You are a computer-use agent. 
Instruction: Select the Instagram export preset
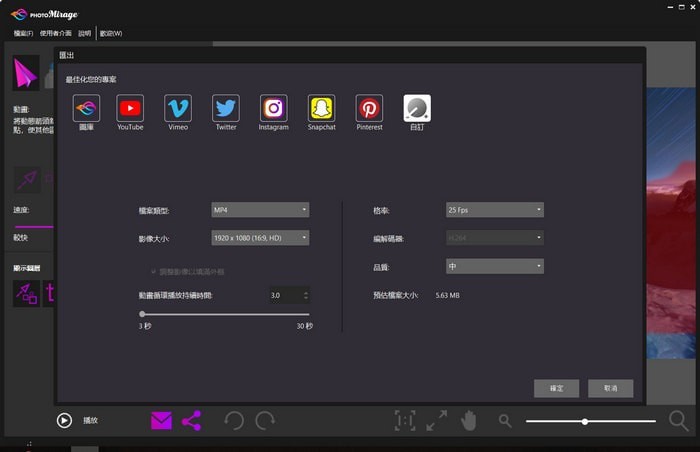[273, 108]
